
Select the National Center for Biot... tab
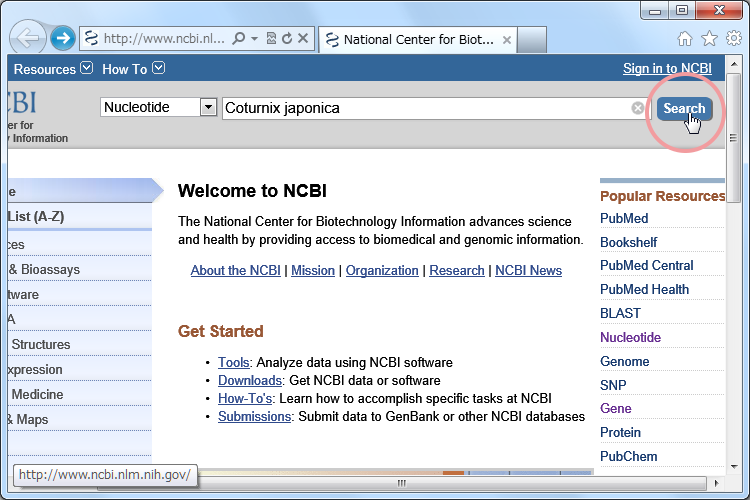[x=418, y=40]
